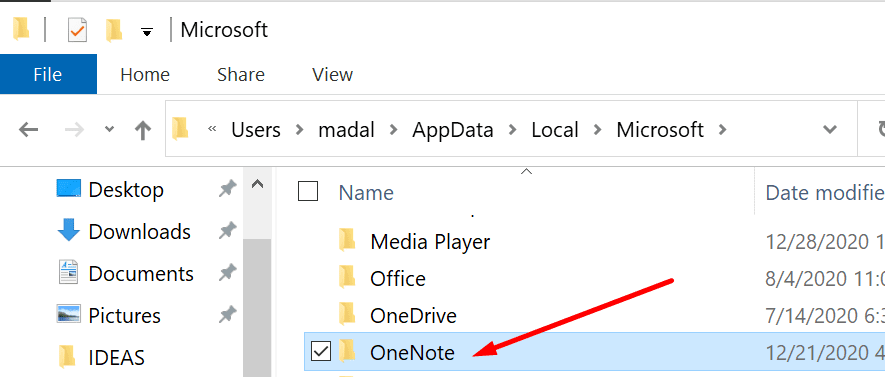Viewport: 885px width, 377px height.
Task: Navigate to Local in breadcrumb
Action: (555, 130)
